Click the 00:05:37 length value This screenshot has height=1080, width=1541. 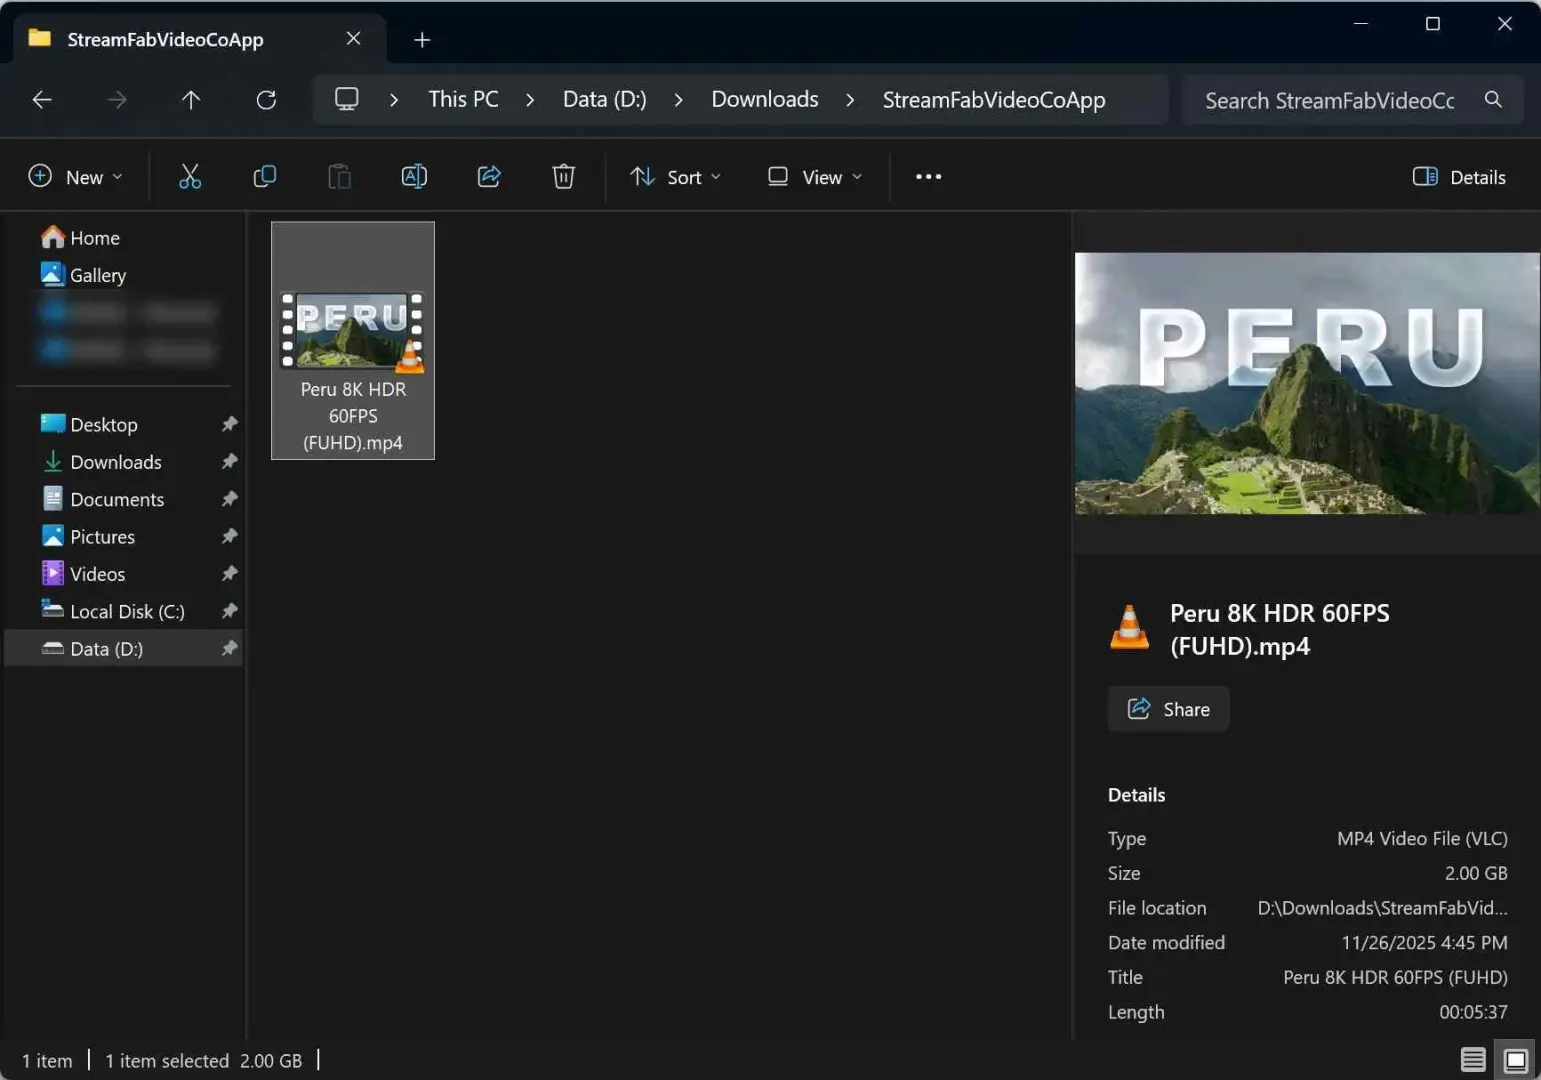click(1473, 1011)
